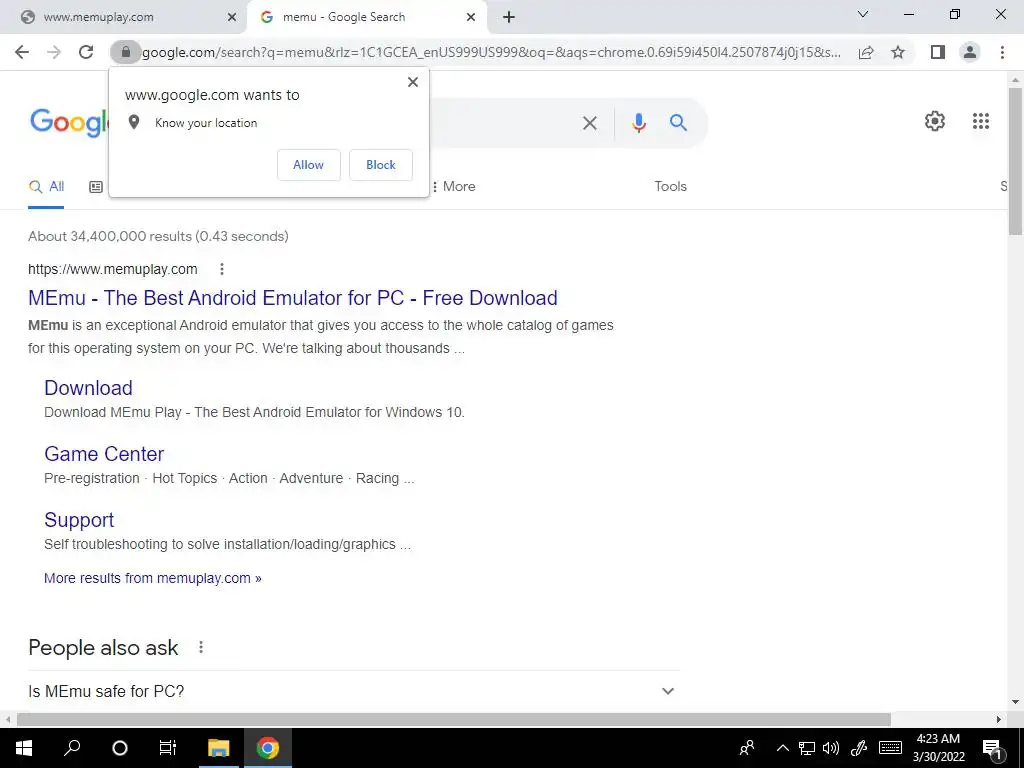The width and height of the screenshot is (1024, 768).
Task: Clear the search box with the X
Action: coord(590,123)
